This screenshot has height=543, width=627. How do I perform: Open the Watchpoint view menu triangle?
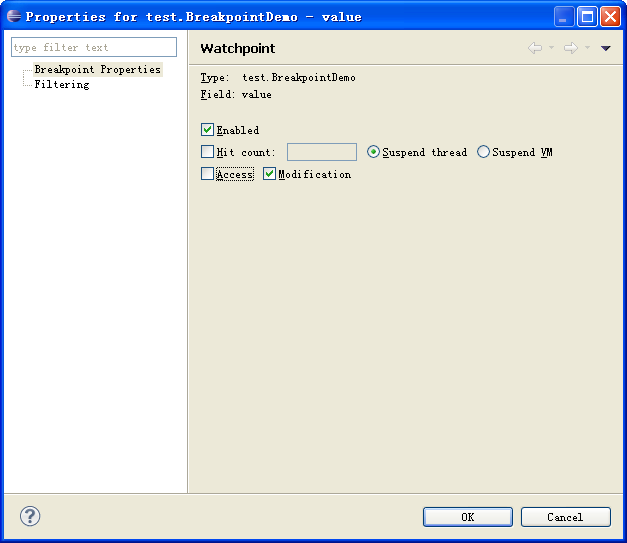click(x=605, y=48)
